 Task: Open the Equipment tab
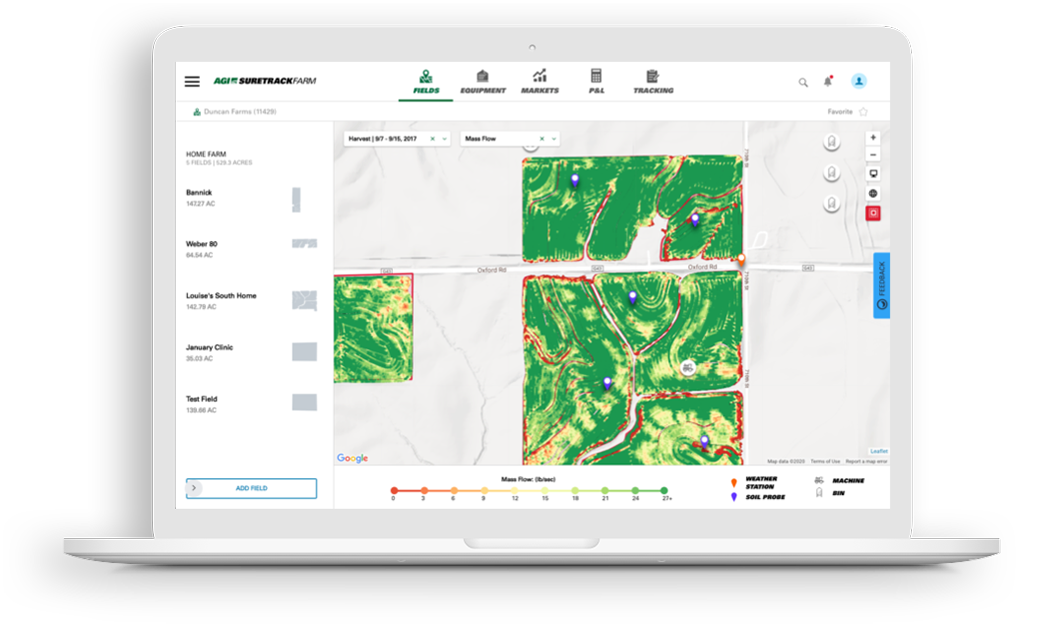pyautogui.click(x=483, y=82)
